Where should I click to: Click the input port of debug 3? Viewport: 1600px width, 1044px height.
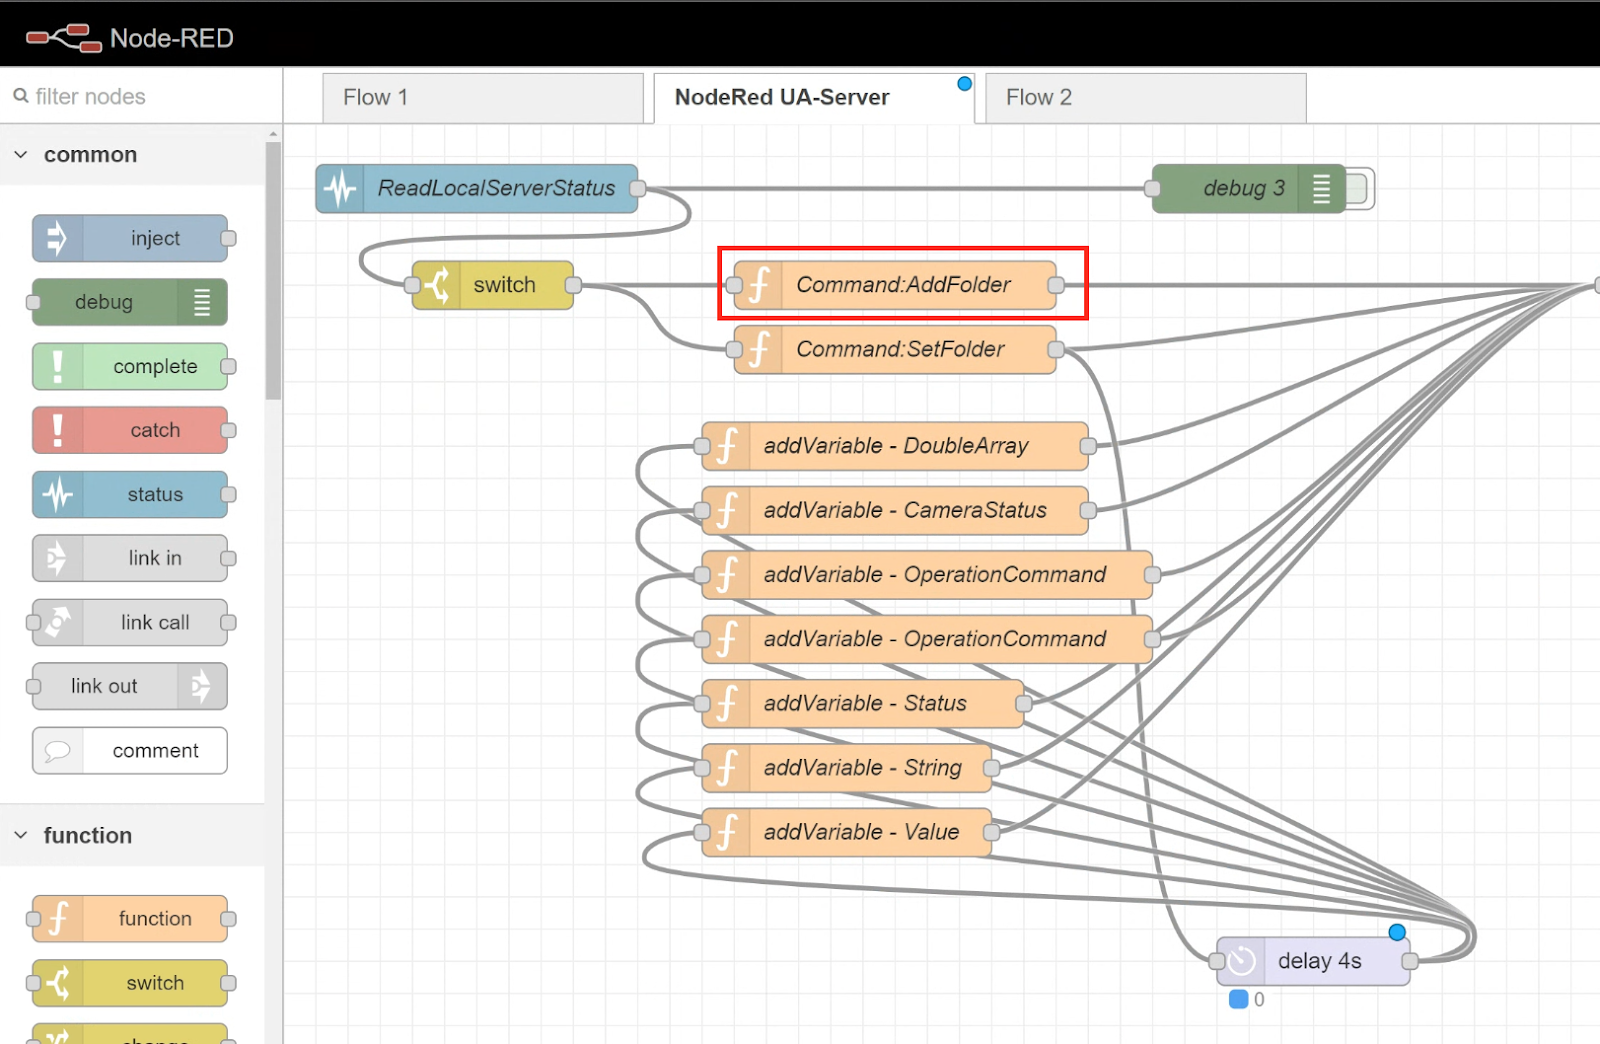(x=1152, y=188)
